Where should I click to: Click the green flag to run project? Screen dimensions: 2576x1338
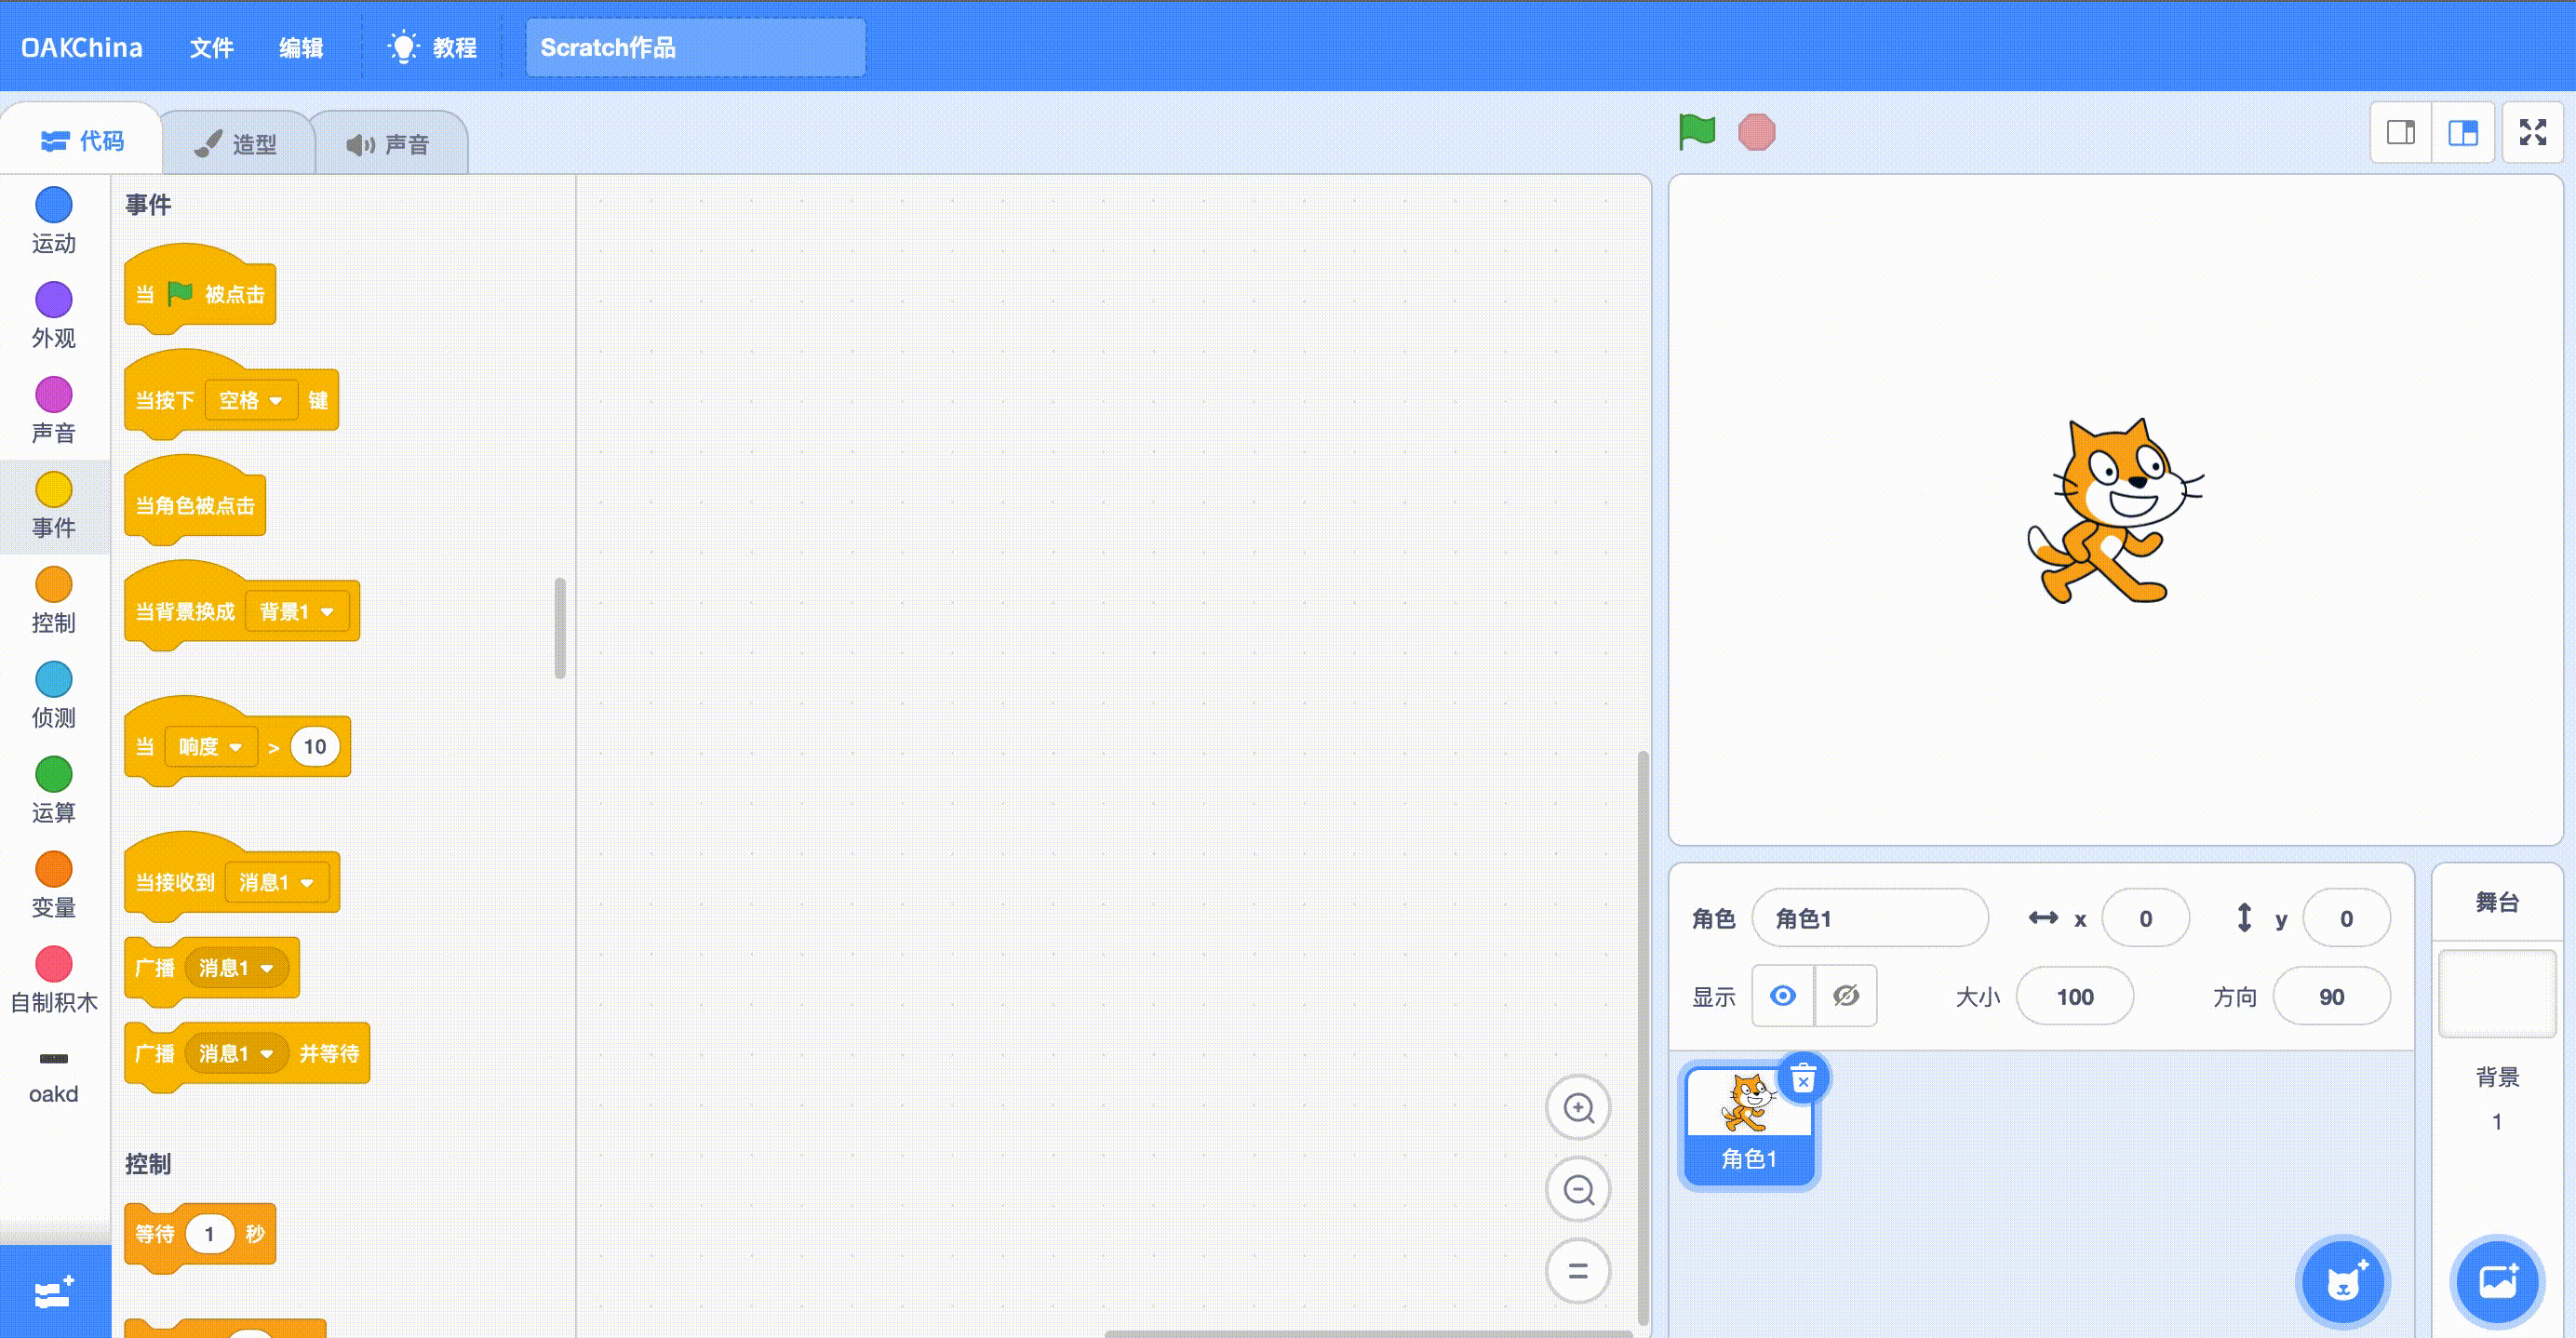click(x=1697, y=132)
